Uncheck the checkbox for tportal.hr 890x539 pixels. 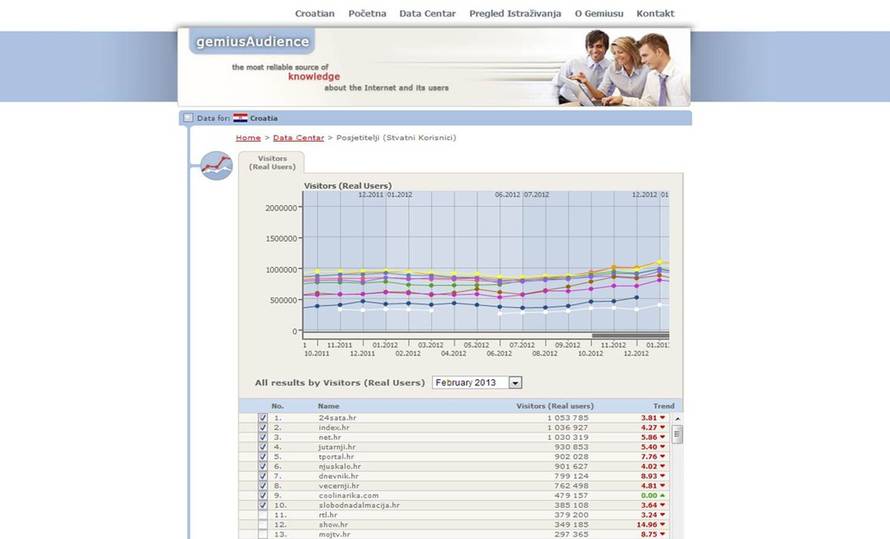263,456
